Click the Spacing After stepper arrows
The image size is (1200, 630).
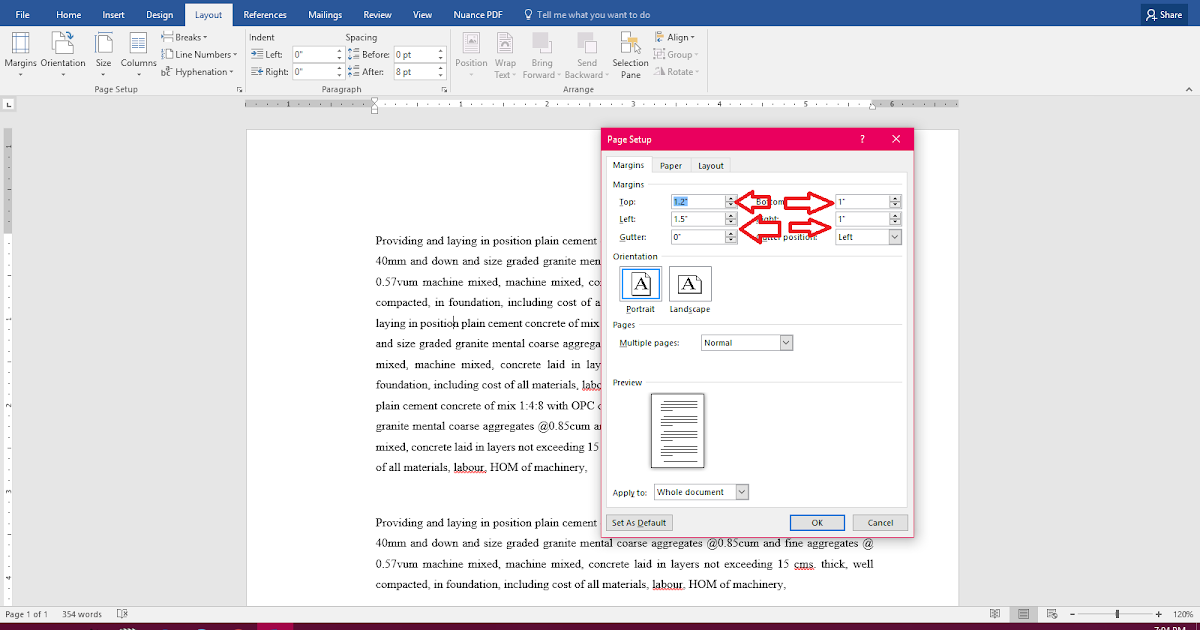(x=440, y=72)
